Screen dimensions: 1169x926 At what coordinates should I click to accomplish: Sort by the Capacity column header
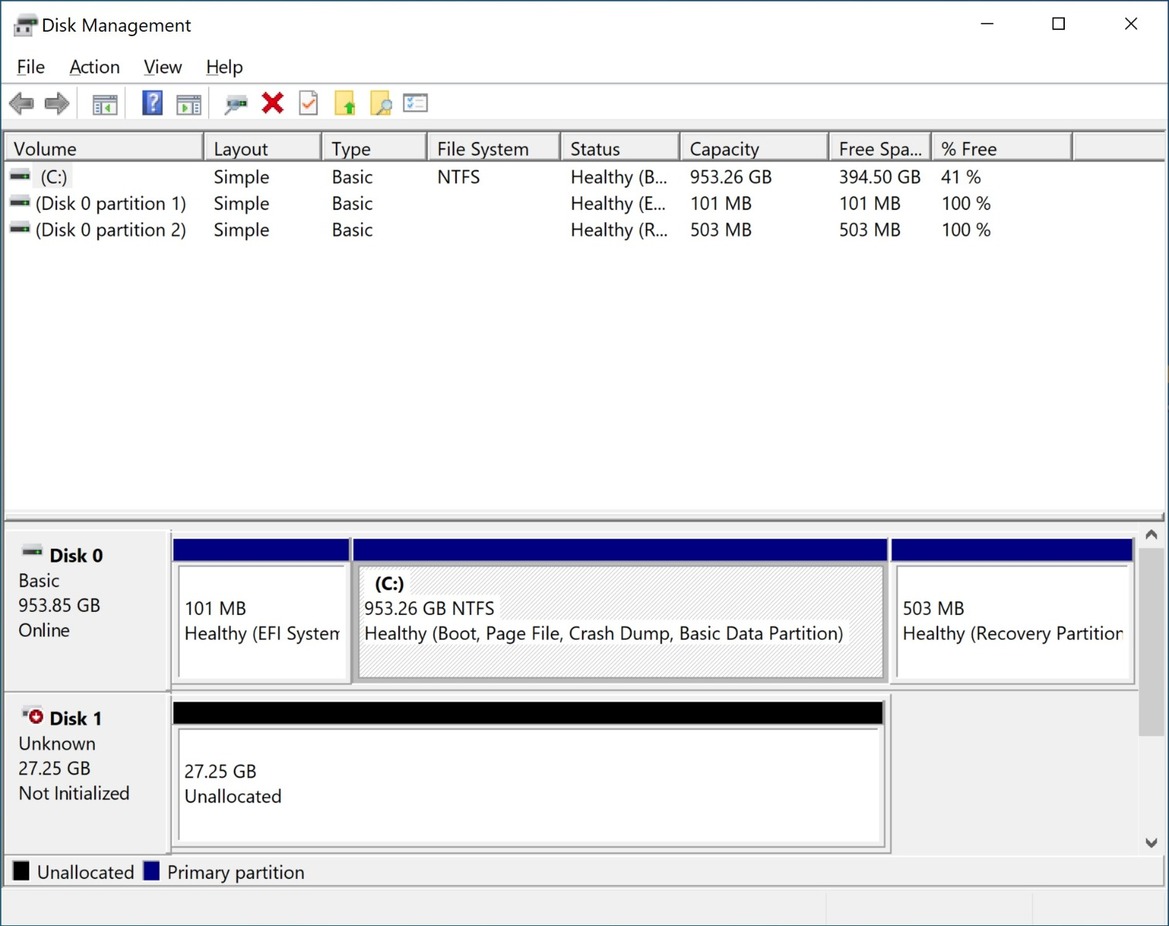(754, 148)
